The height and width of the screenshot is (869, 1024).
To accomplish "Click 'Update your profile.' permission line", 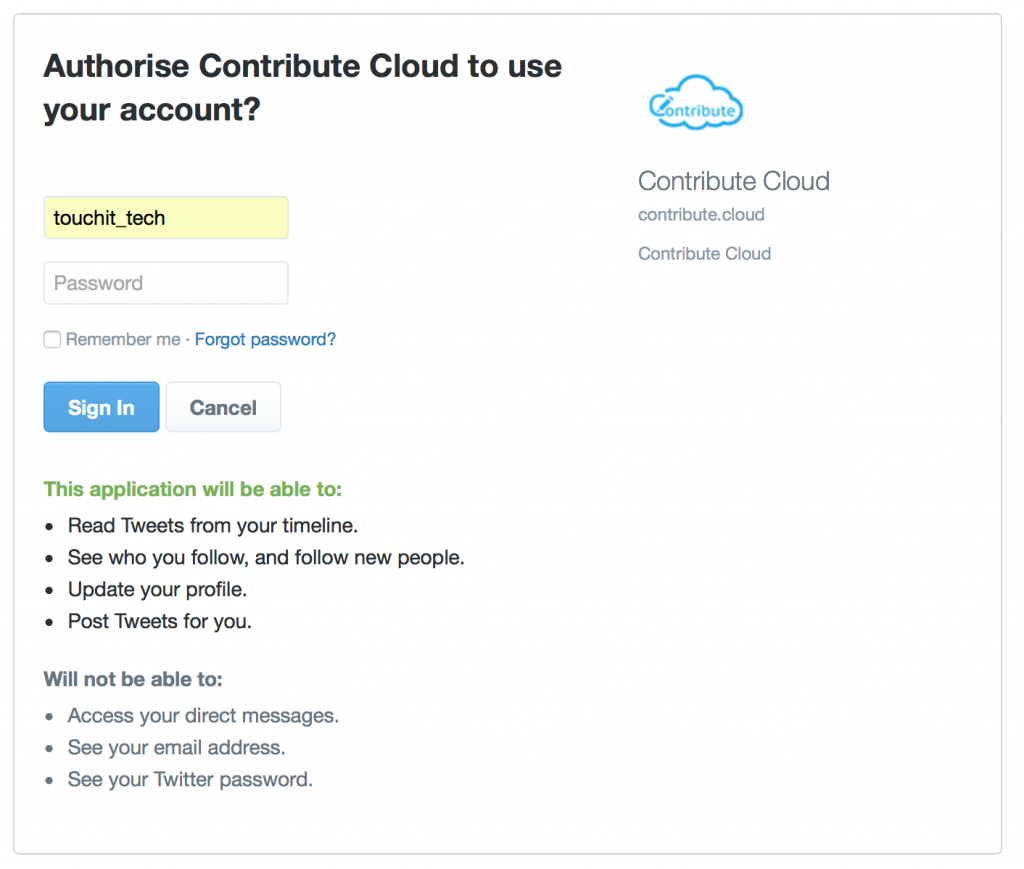I will point(157,590).
